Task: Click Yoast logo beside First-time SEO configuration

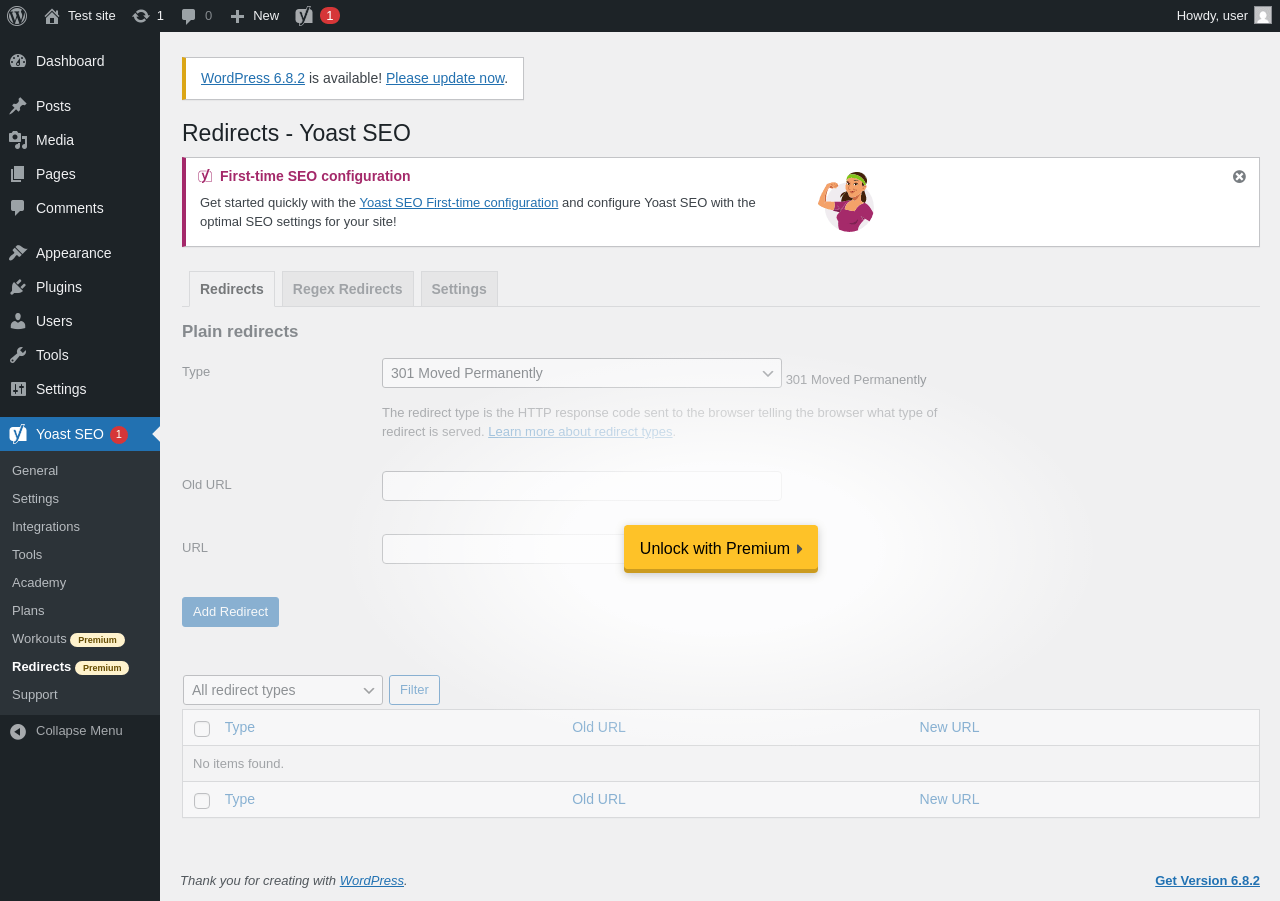Action: tap(205, 176)
